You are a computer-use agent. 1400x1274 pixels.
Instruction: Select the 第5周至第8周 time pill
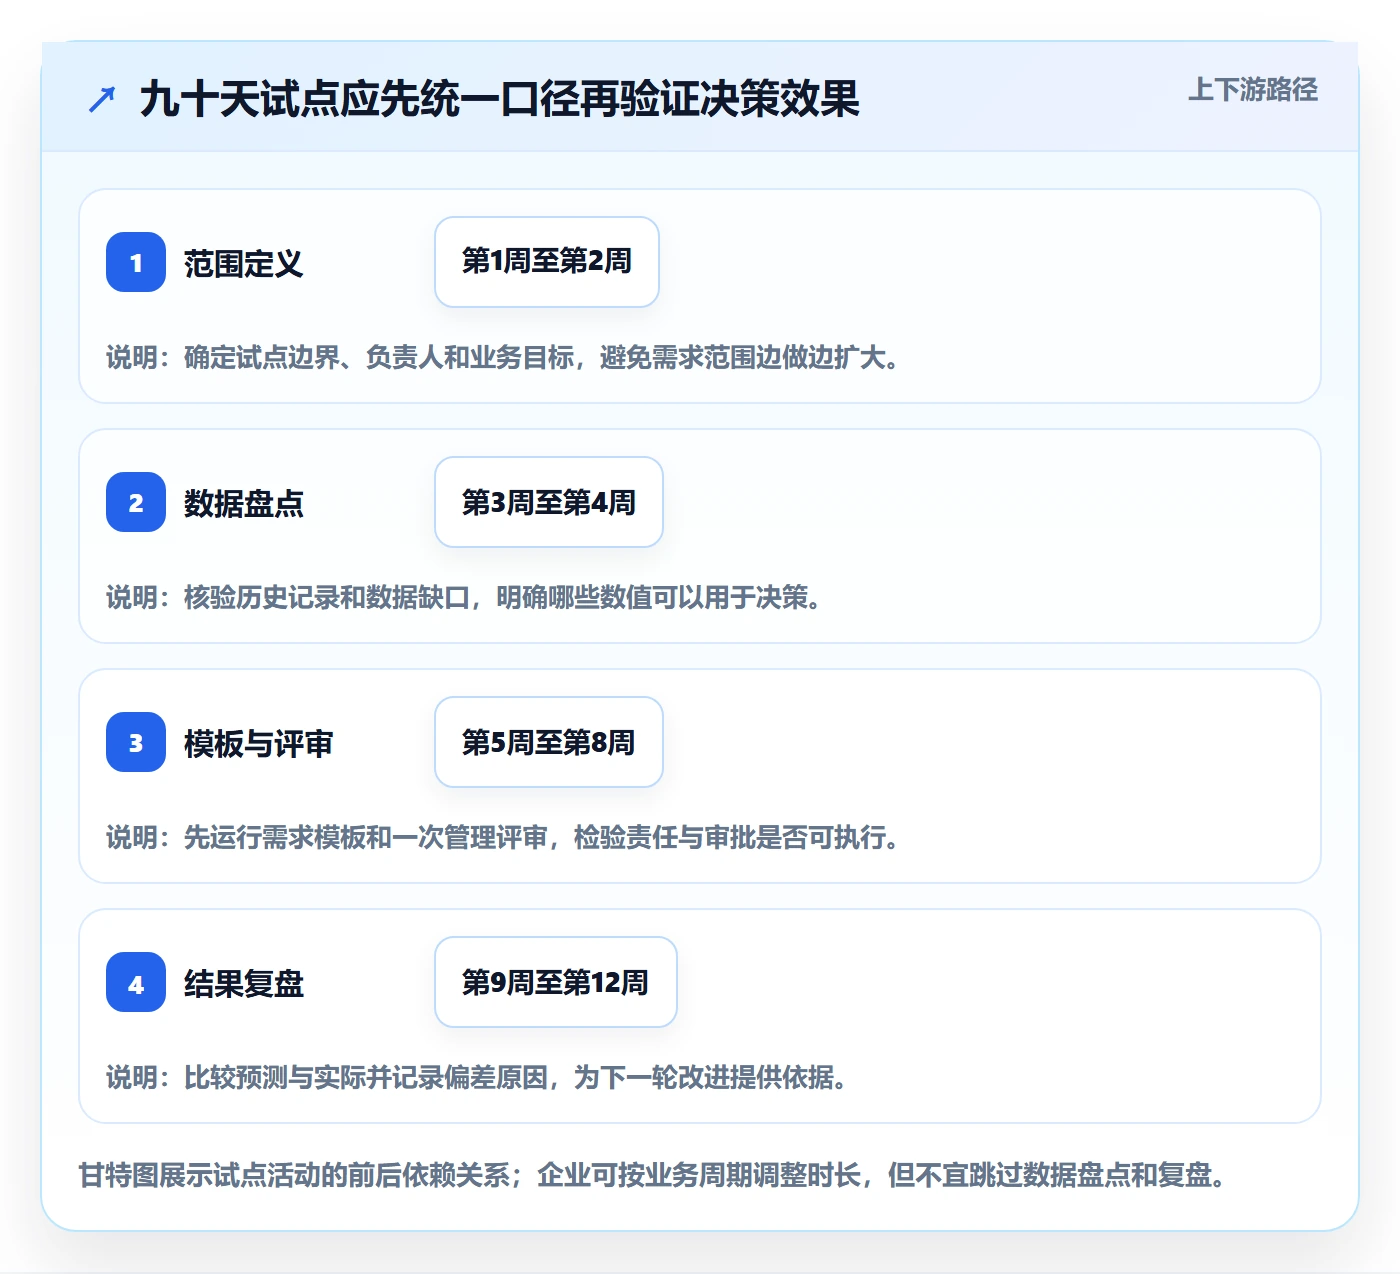[x=549, y=742]
